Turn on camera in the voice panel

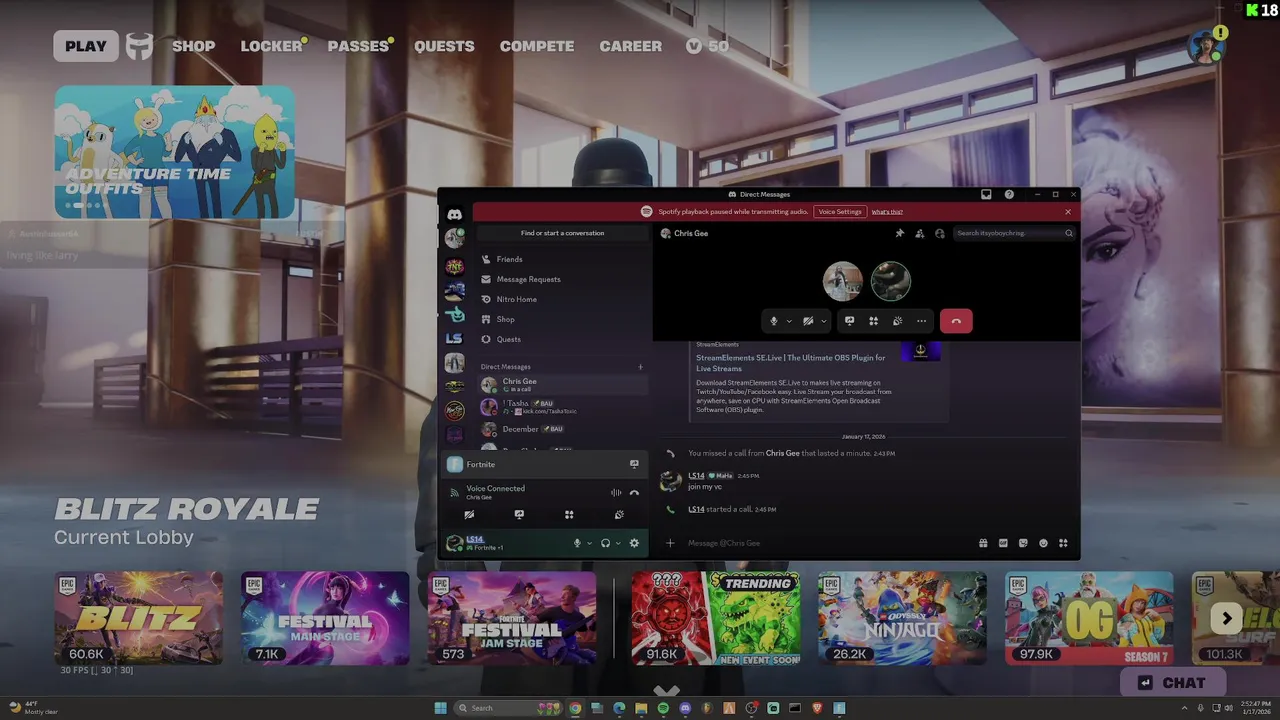click(x=469, y=515)
